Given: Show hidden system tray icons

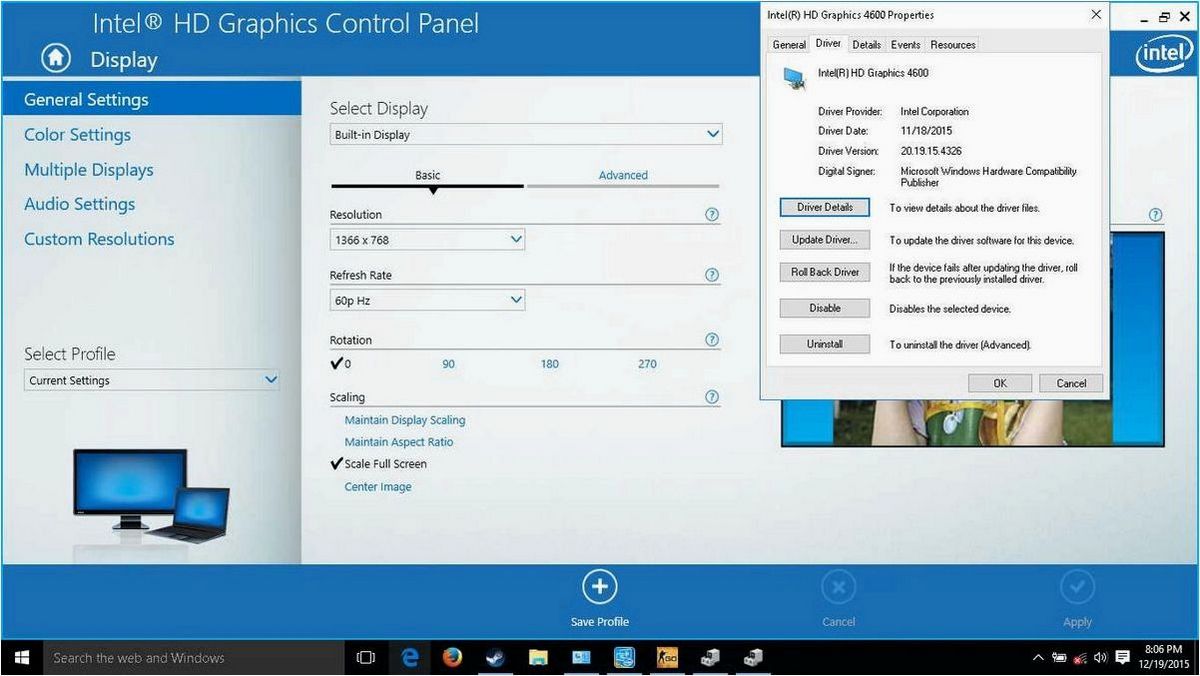Looking at the screenshot, I should pyautogui.click(x=1038, y=658).
